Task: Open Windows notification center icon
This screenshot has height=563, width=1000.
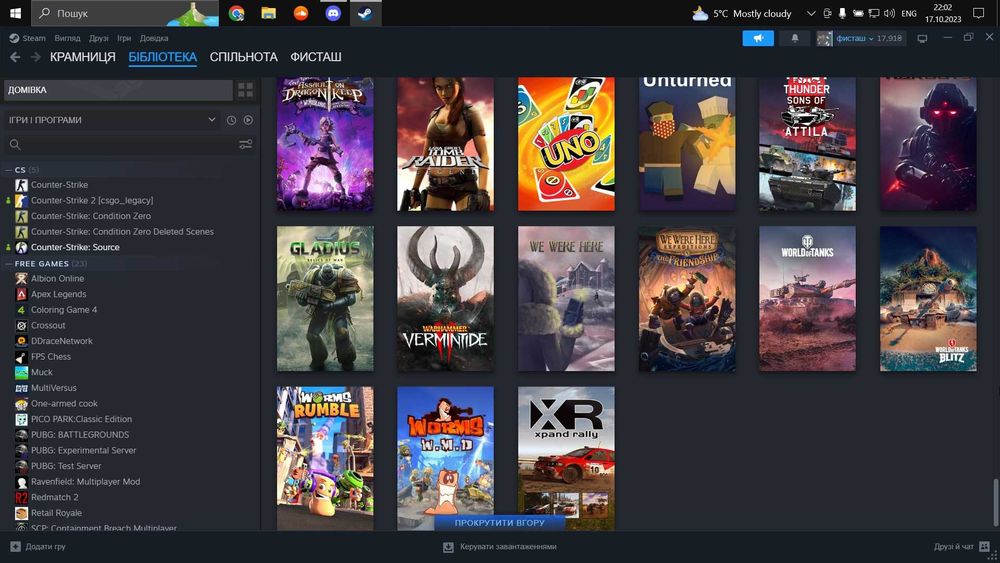Action: (978, 13)
